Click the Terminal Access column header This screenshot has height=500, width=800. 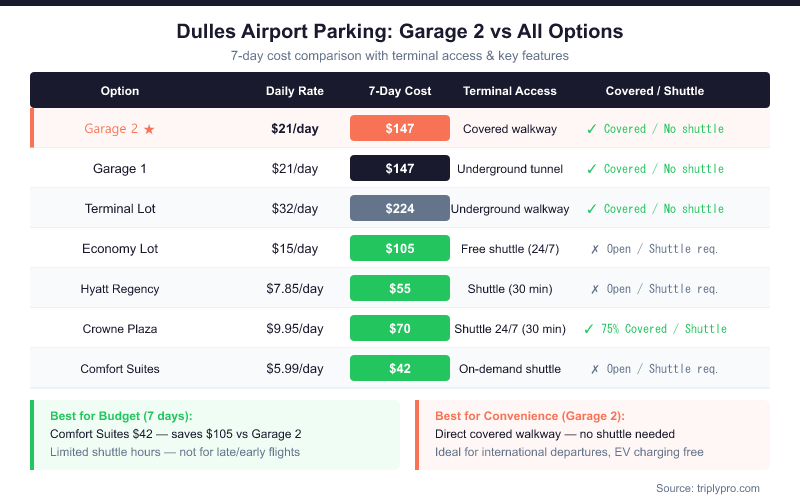tap(510, 91)
